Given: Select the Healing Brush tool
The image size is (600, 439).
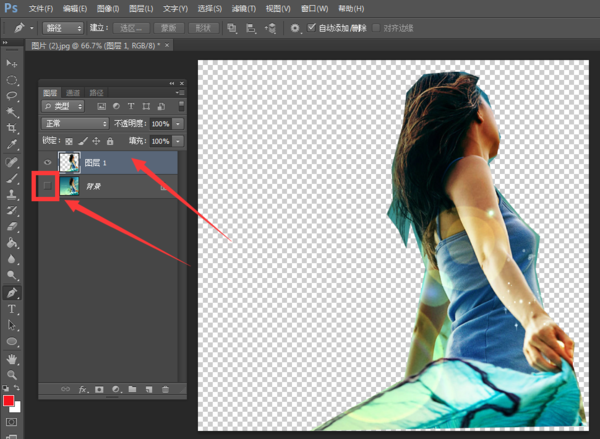Looking at the screenshot, I should click(11, 162).
